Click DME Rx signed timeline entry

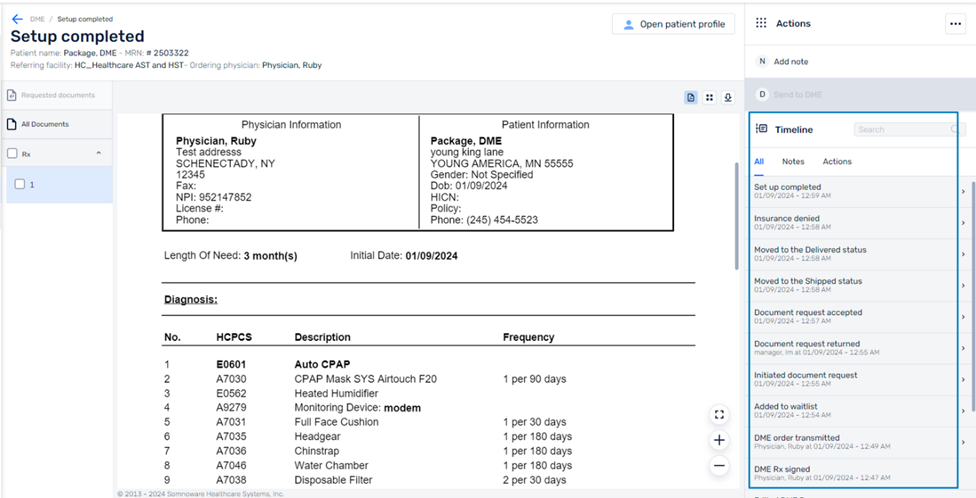coord(853,473)
